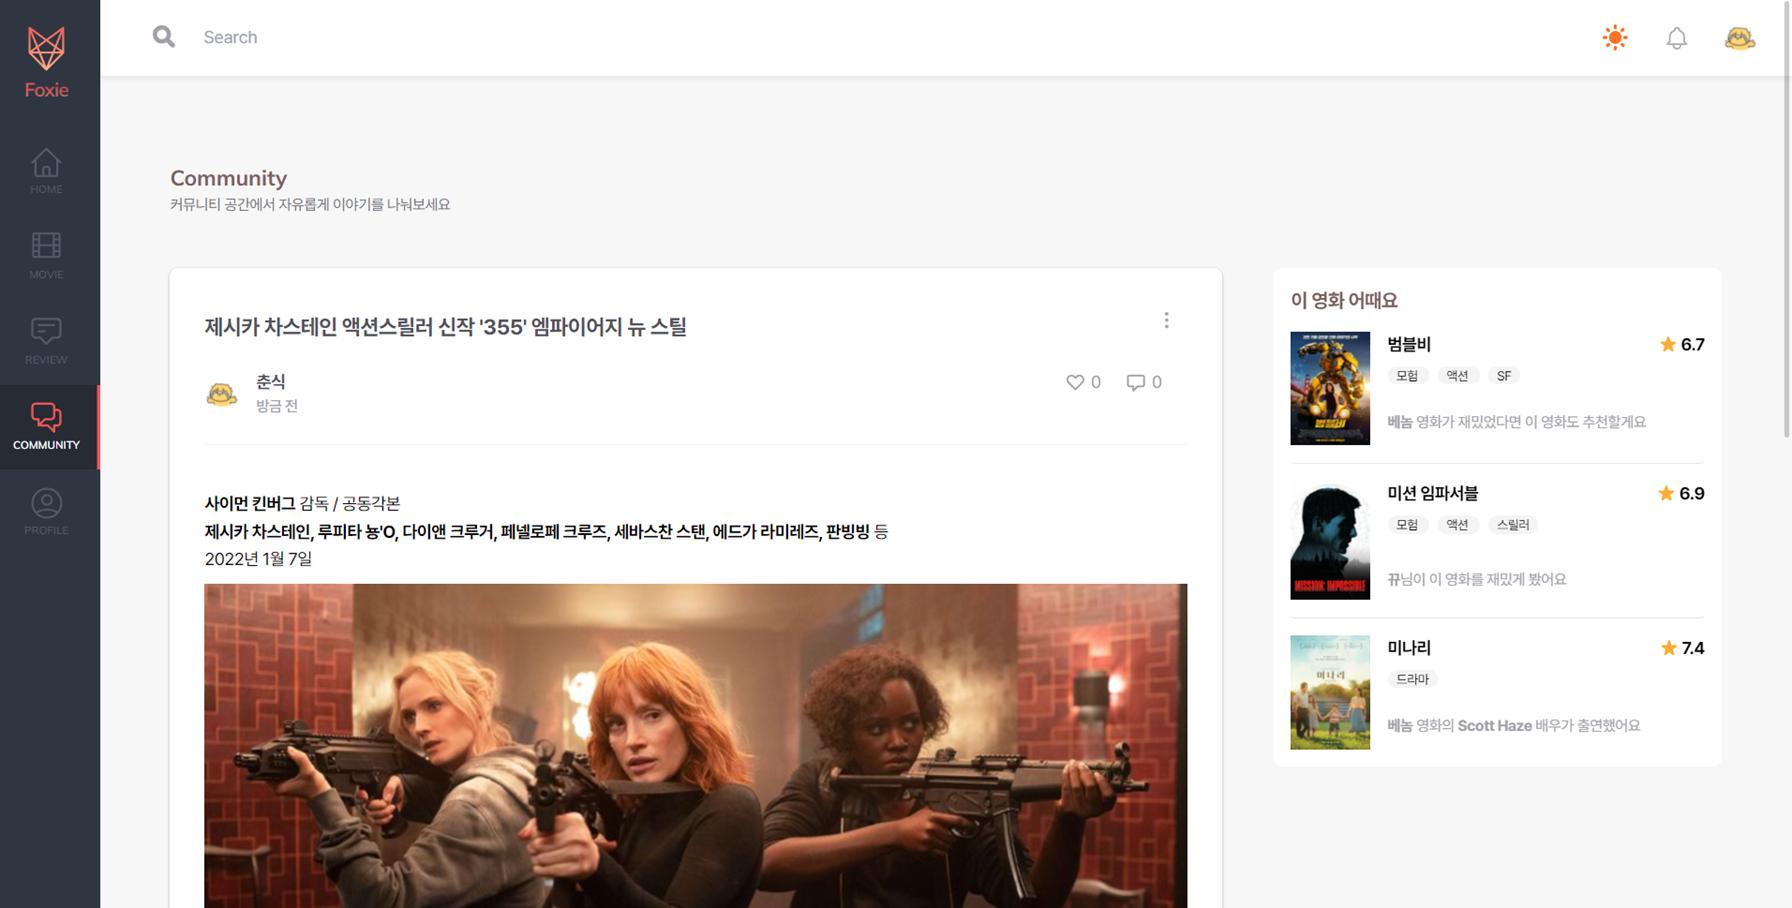Screen dimensions: 1792x908
Task: Open notifications bell
Action: 1677,38
